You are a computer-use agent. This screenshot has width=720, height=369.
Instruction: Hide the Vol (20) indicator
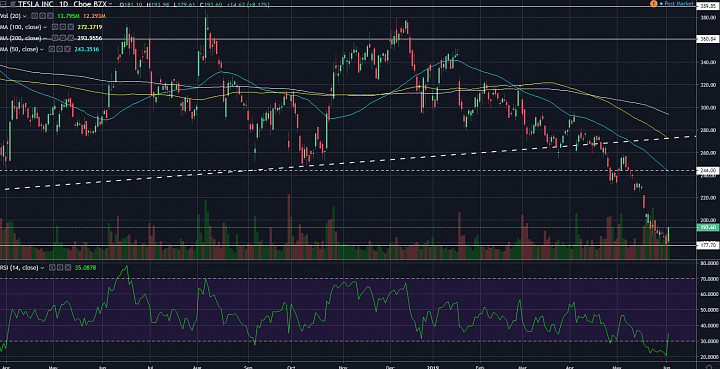34,16
